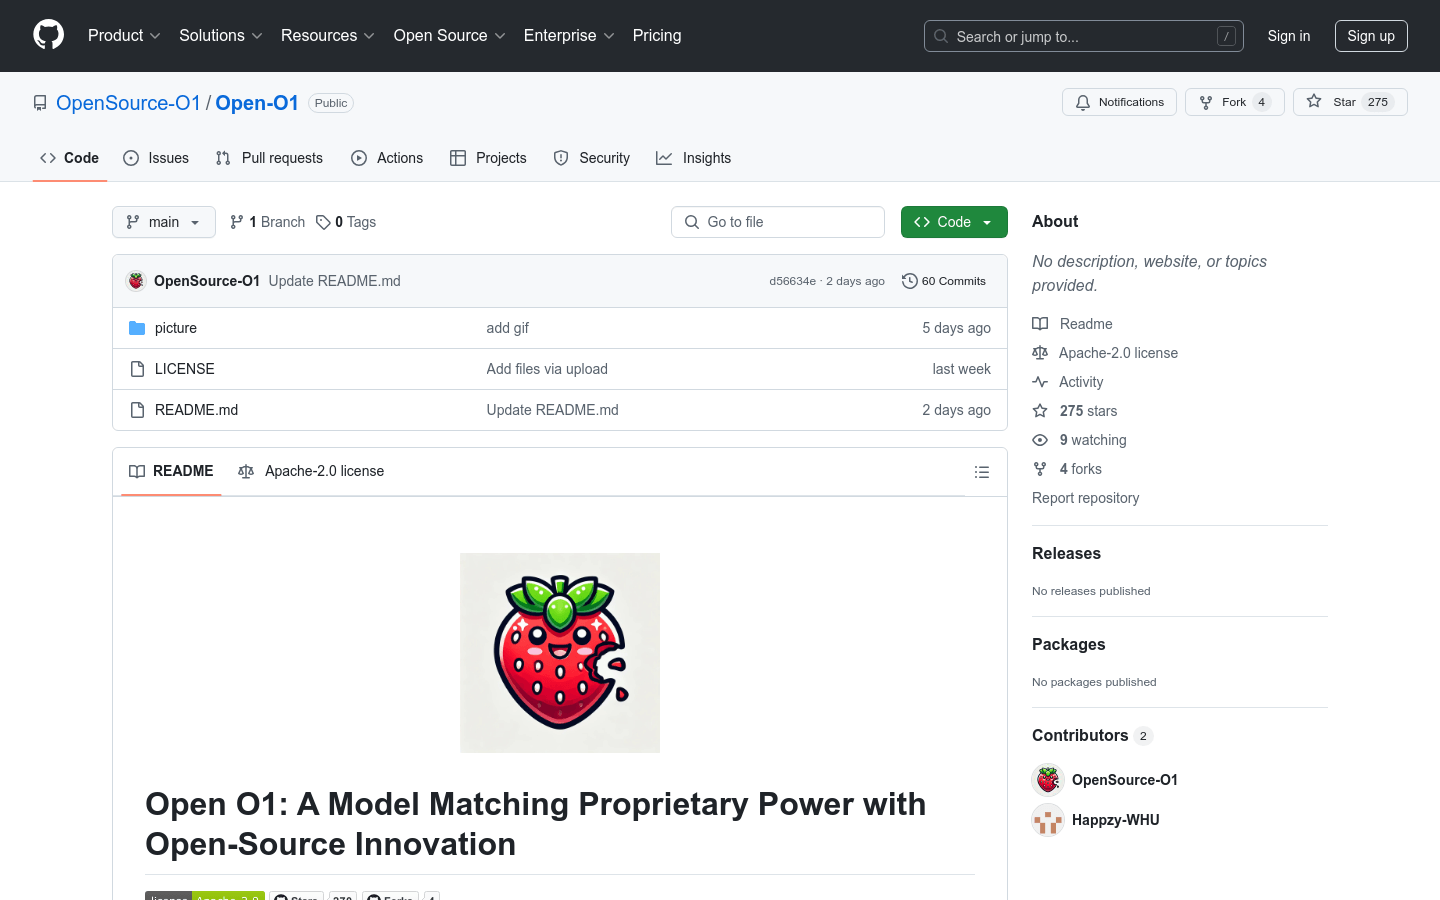1440x900 pixels.
Task: Open the Pull requests tab
Action: 269,158
